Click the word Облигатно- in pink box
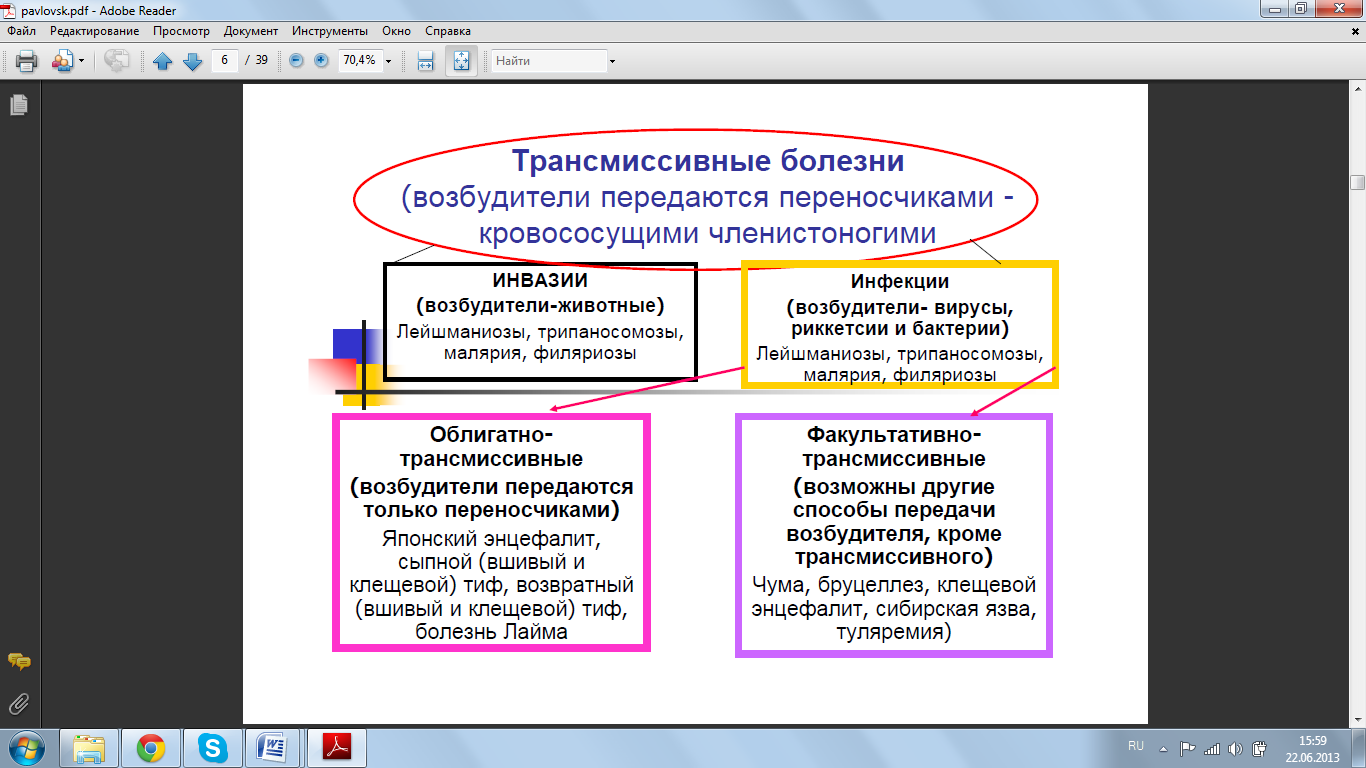 click(x=491, y=435)
